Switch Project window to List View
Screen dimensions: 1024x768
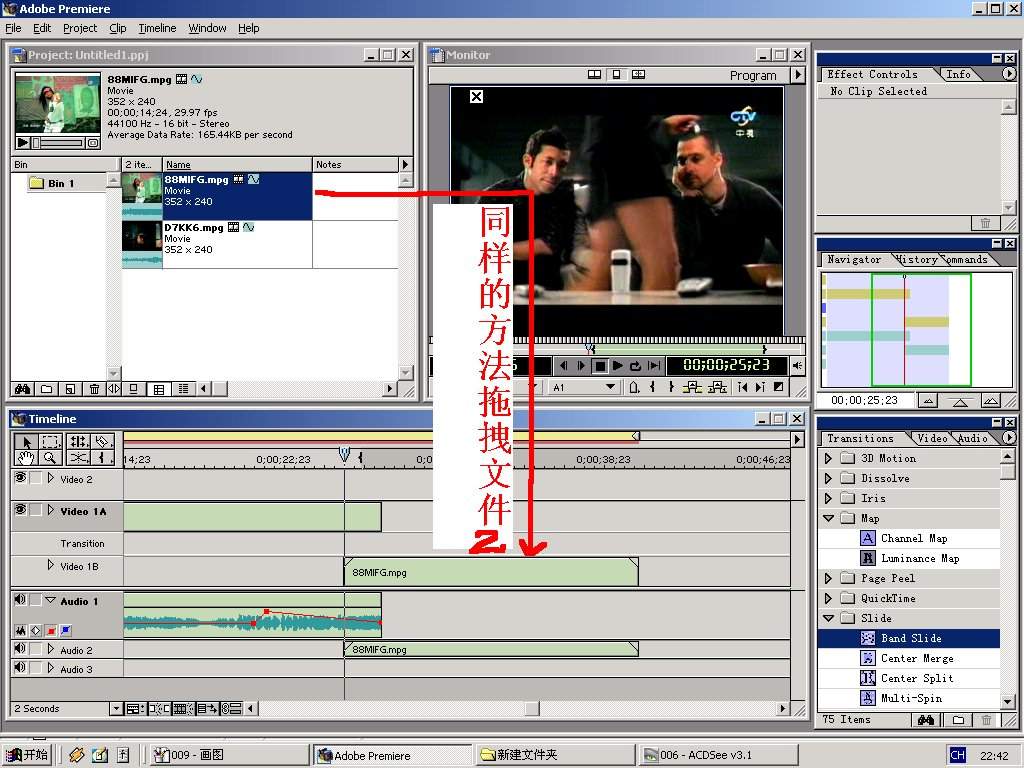(x=184, y=389)
